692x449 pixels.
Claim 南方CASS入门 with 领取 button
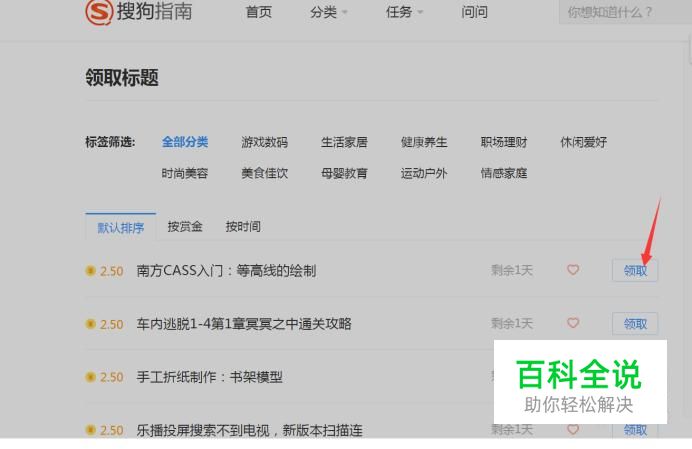click(x=635, y=270)
